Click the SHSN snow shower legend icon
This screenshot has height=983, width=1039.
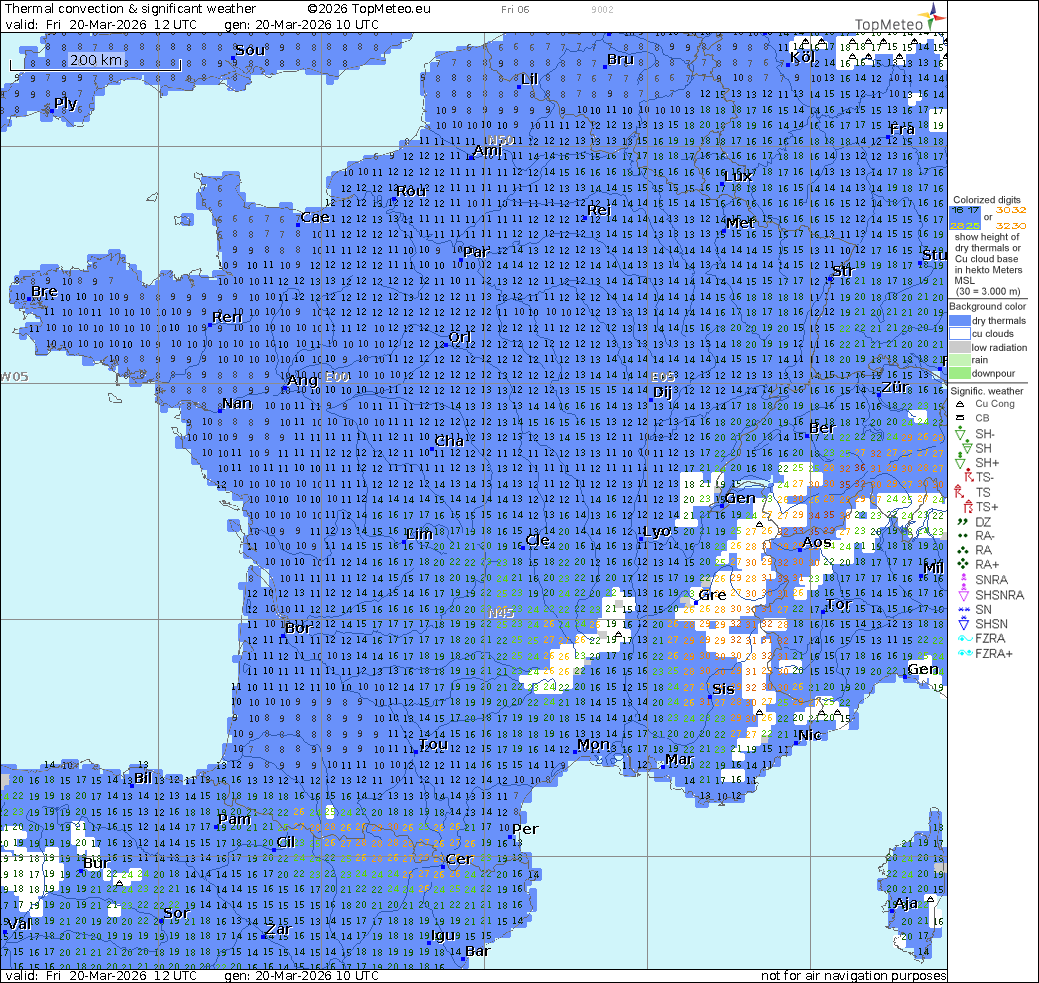(960, 623)
